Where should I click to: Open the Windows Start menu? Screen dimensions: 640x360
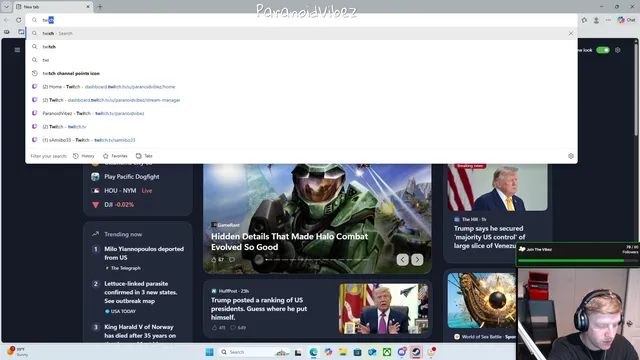click(209, 352)
